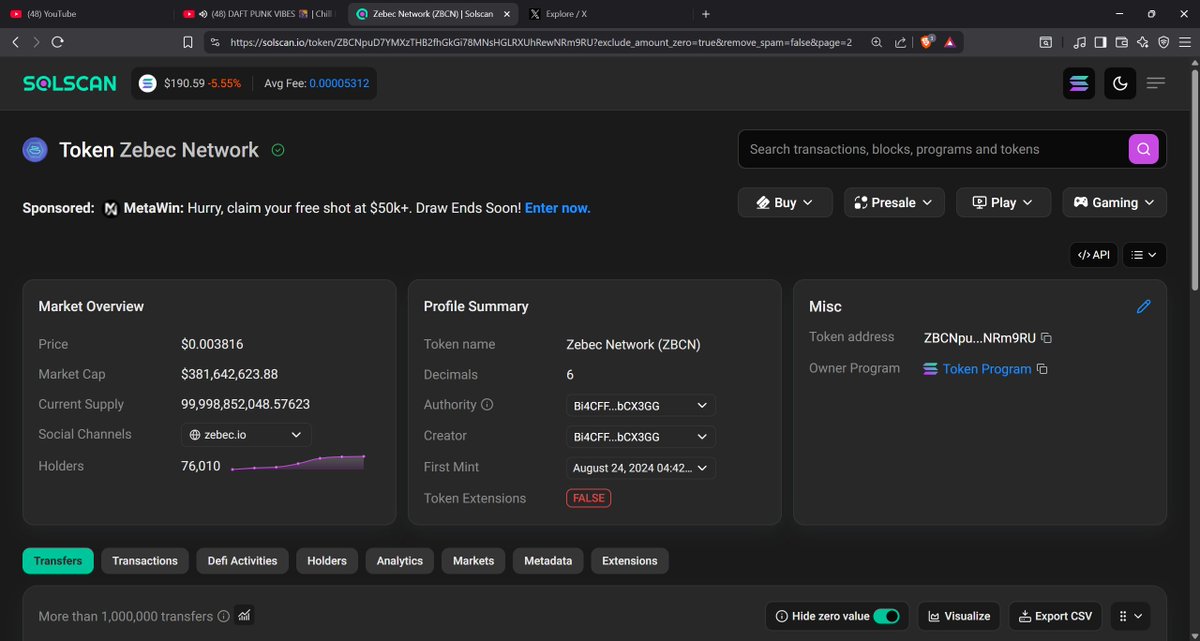
Task: Copy the token address ZBCNpu...NRm9RU
Action: [x=1046, y=338]
